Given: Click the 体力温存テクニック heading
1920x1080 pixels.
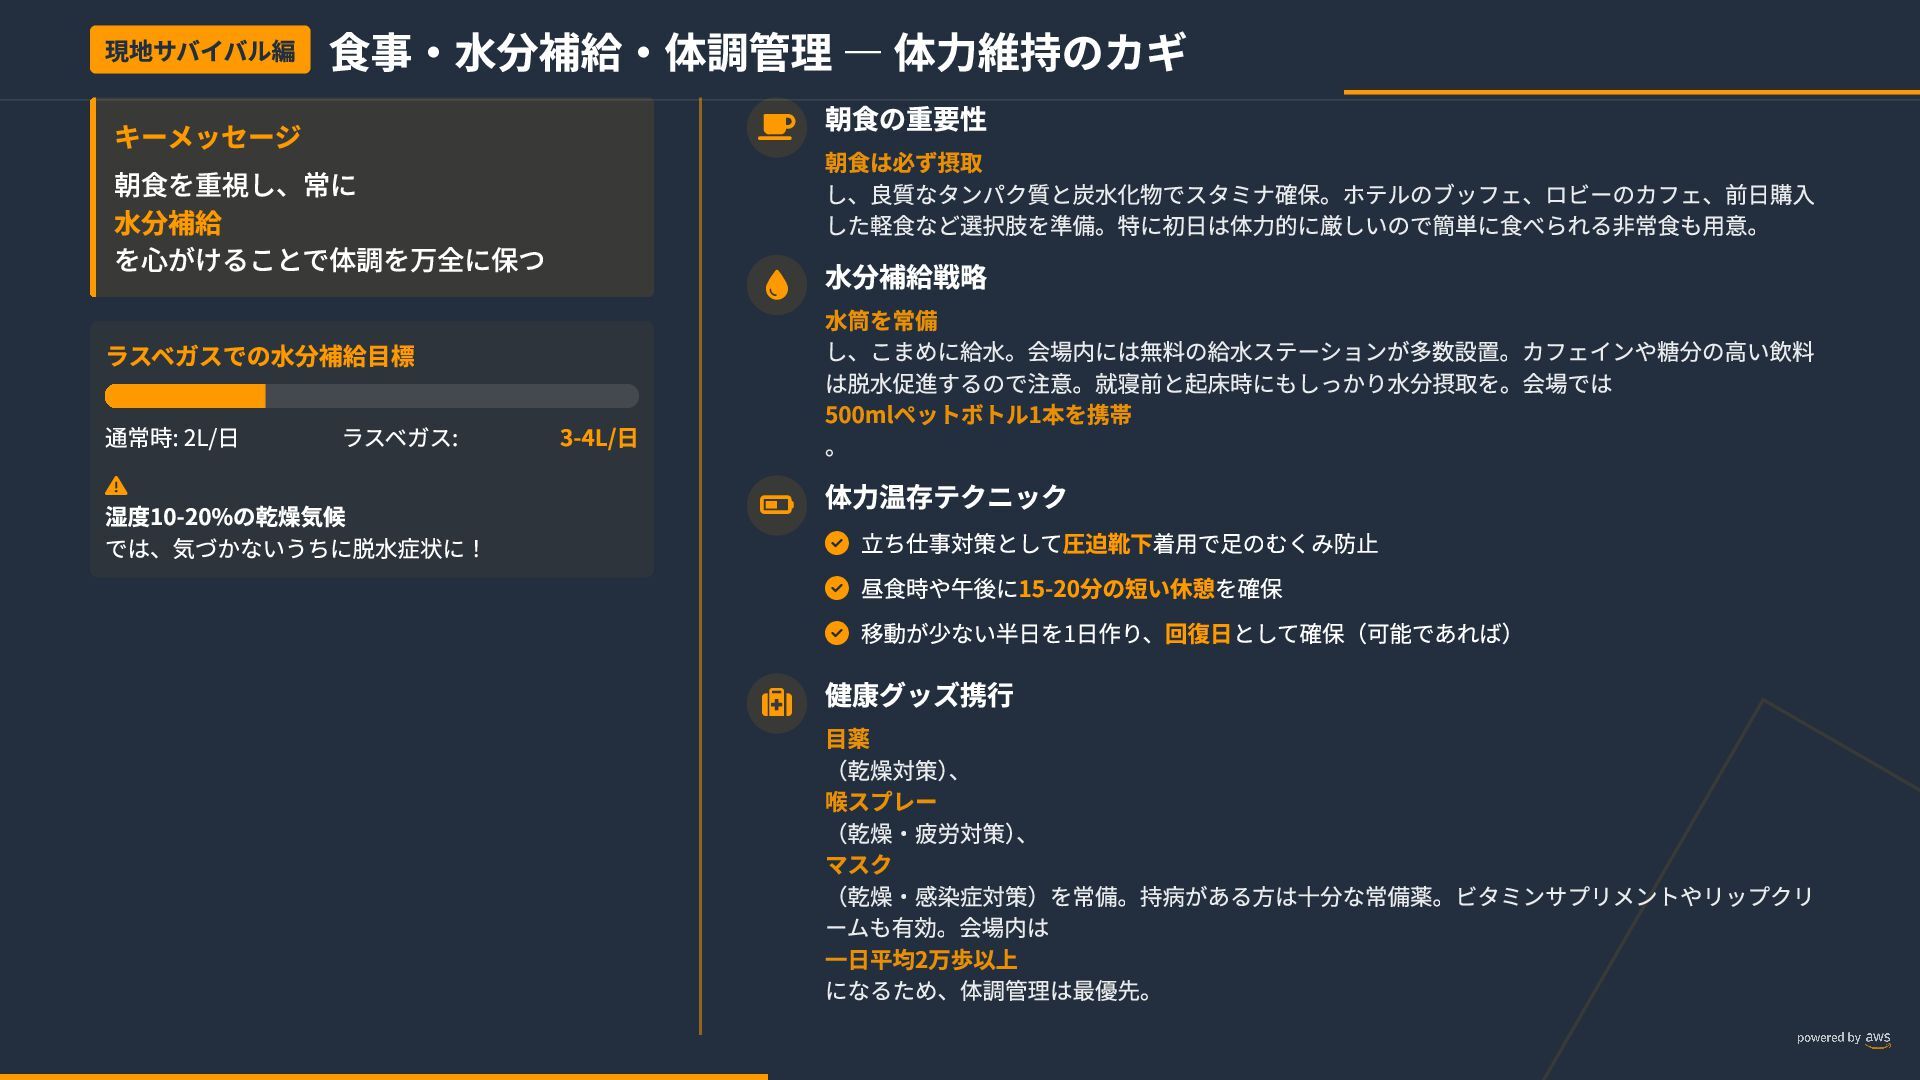Looking at the screenshot, I should click(x=945, y=497).
